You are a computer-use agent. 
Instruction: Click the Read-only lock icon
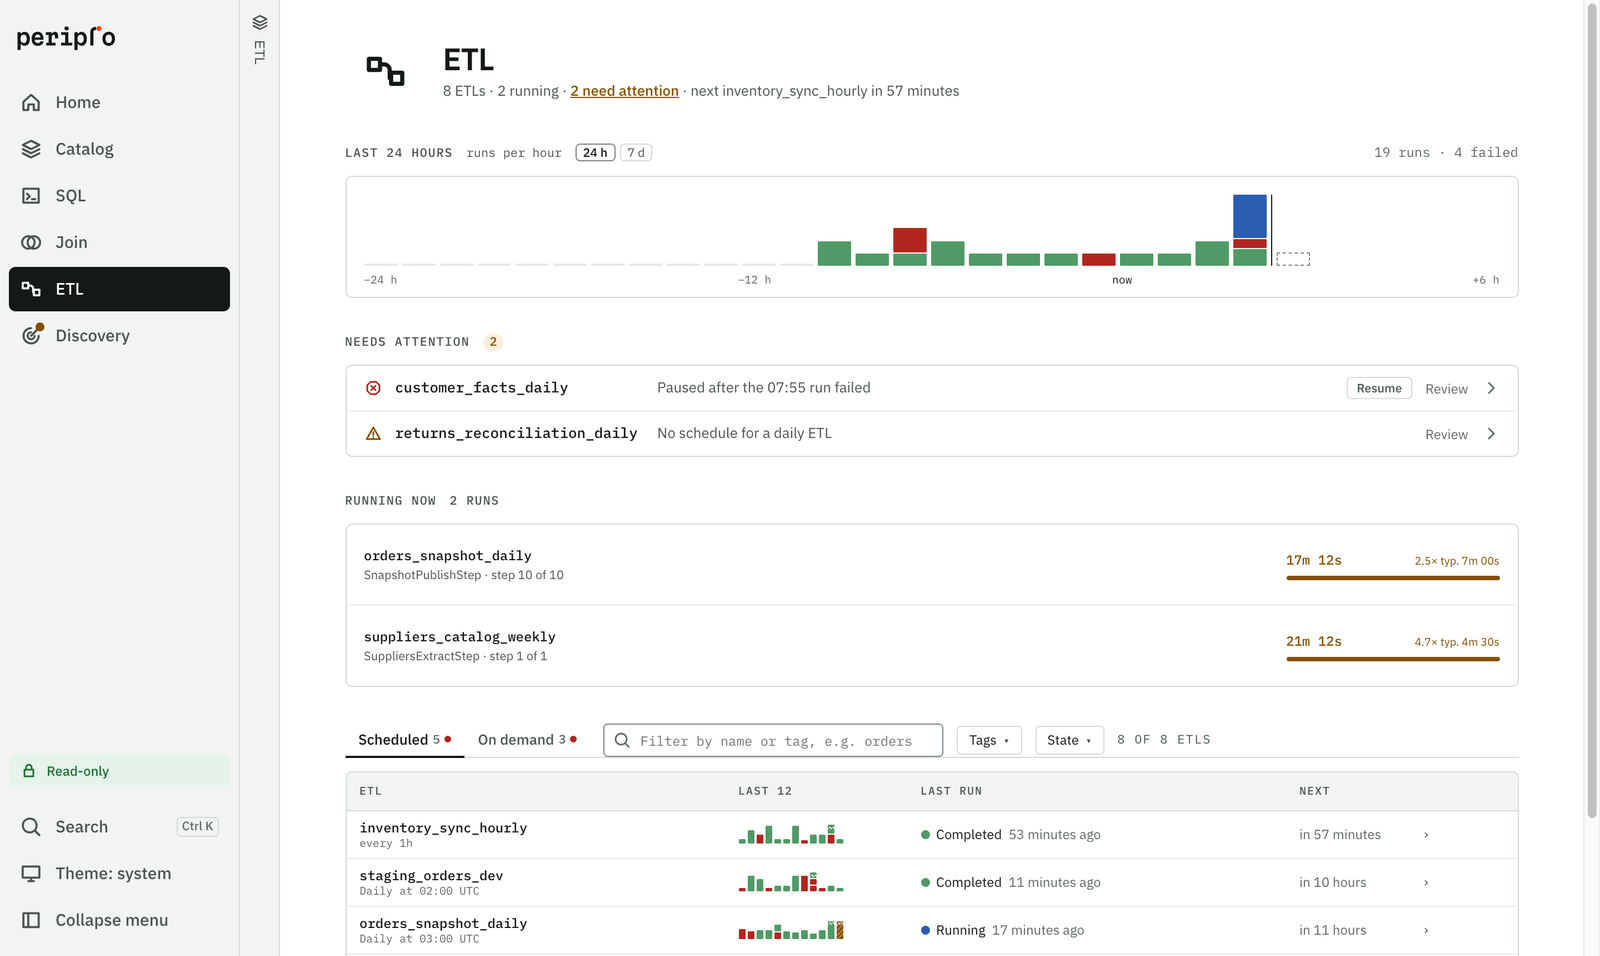click(28, 771)
